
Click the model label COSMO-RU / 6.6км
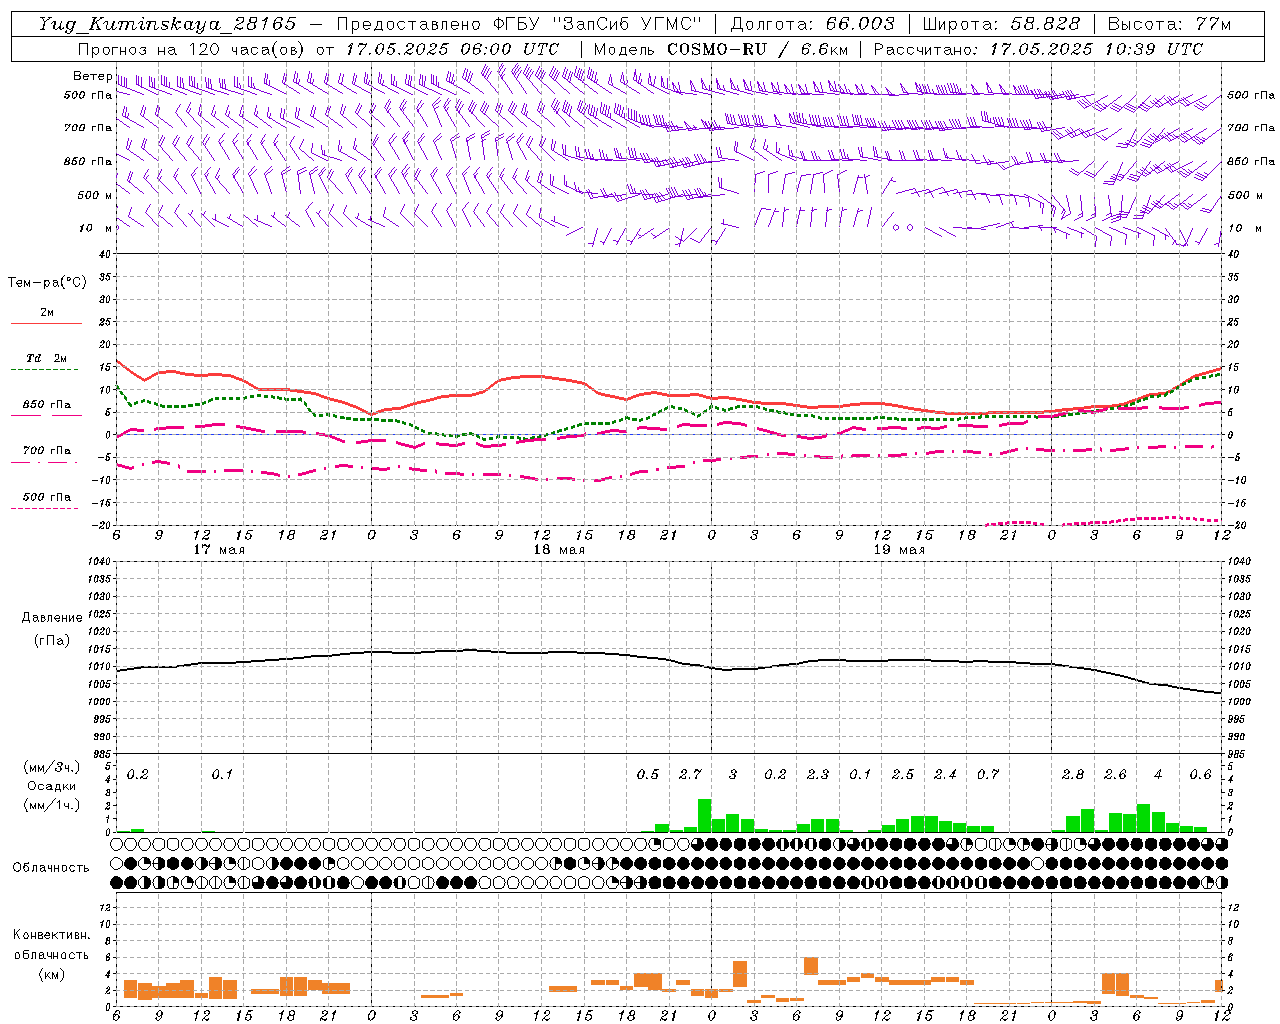757,49
